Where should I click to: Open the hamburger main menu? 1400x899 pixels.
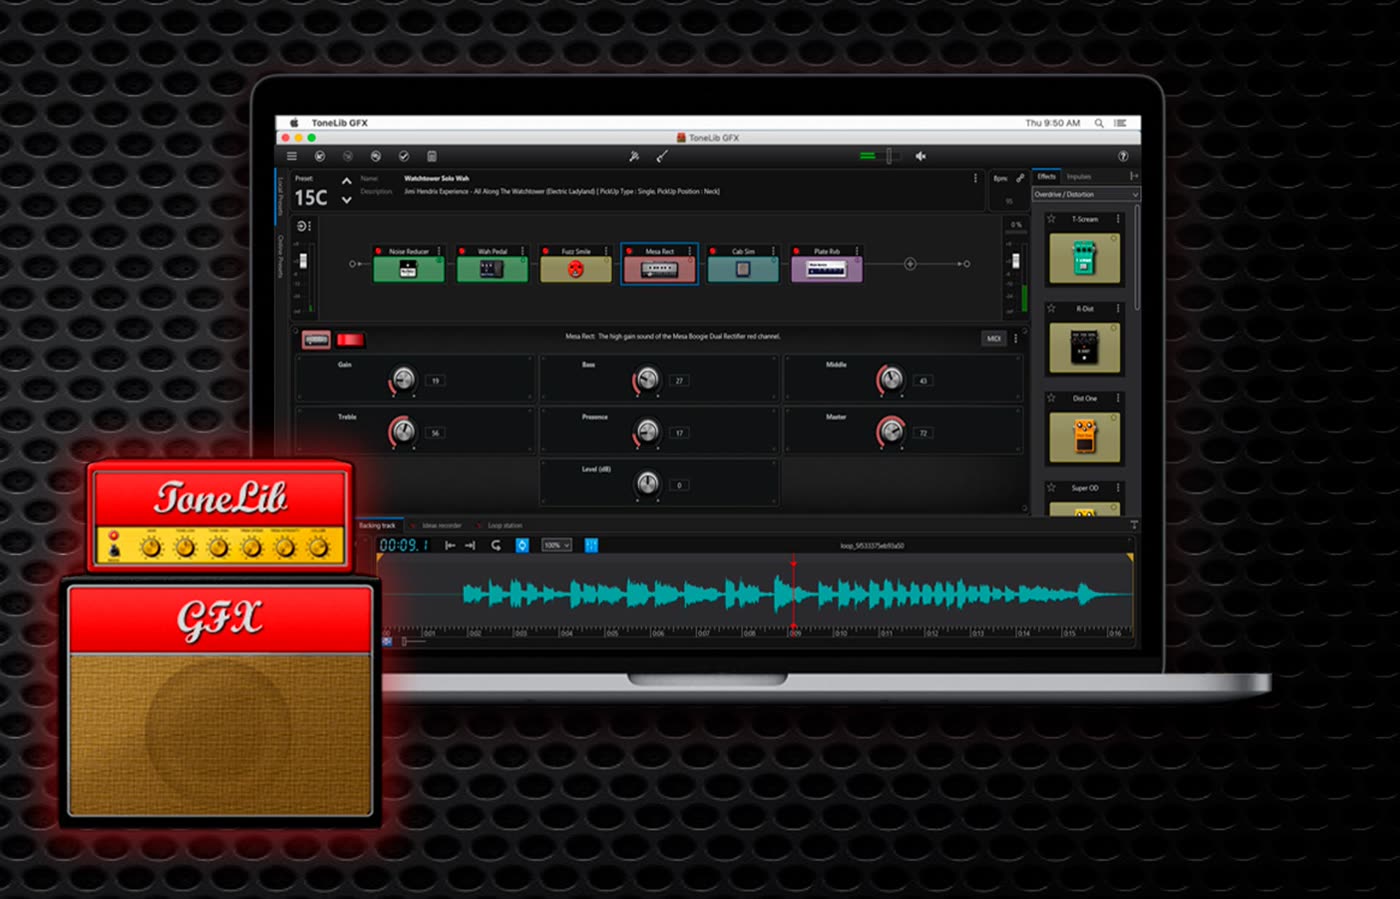pos(291,156)
